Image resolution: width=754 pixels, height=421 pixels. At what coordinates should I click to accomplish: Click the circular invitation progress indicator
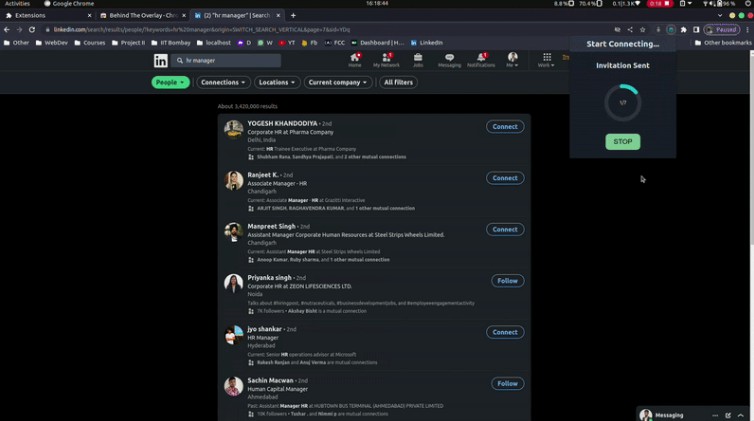click(622, 102)
